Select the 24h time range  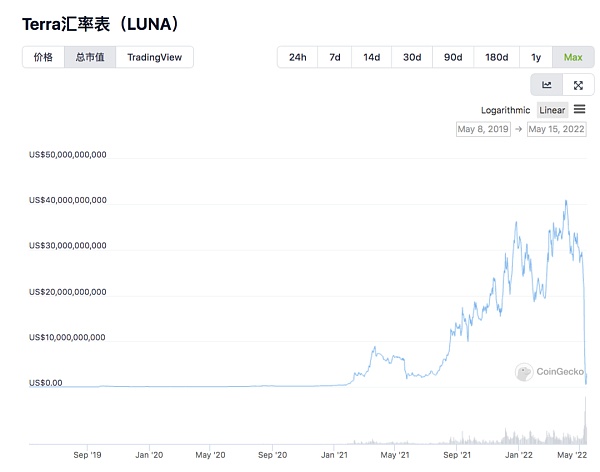(297, 57)
